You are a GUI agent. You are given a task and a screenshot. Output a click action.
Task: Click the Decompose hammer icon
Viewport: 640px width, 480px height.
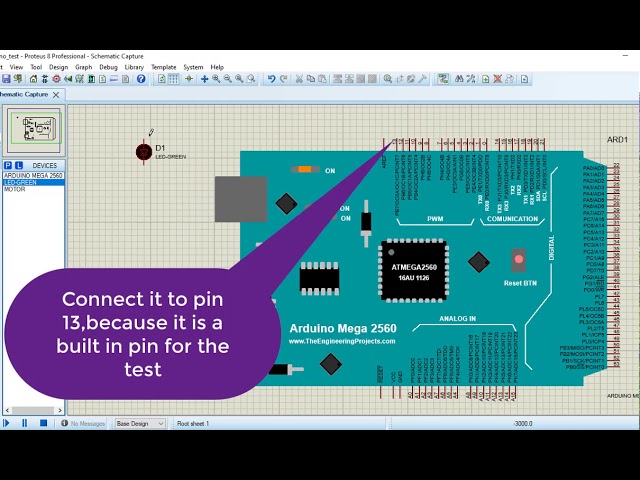[423, 79]
